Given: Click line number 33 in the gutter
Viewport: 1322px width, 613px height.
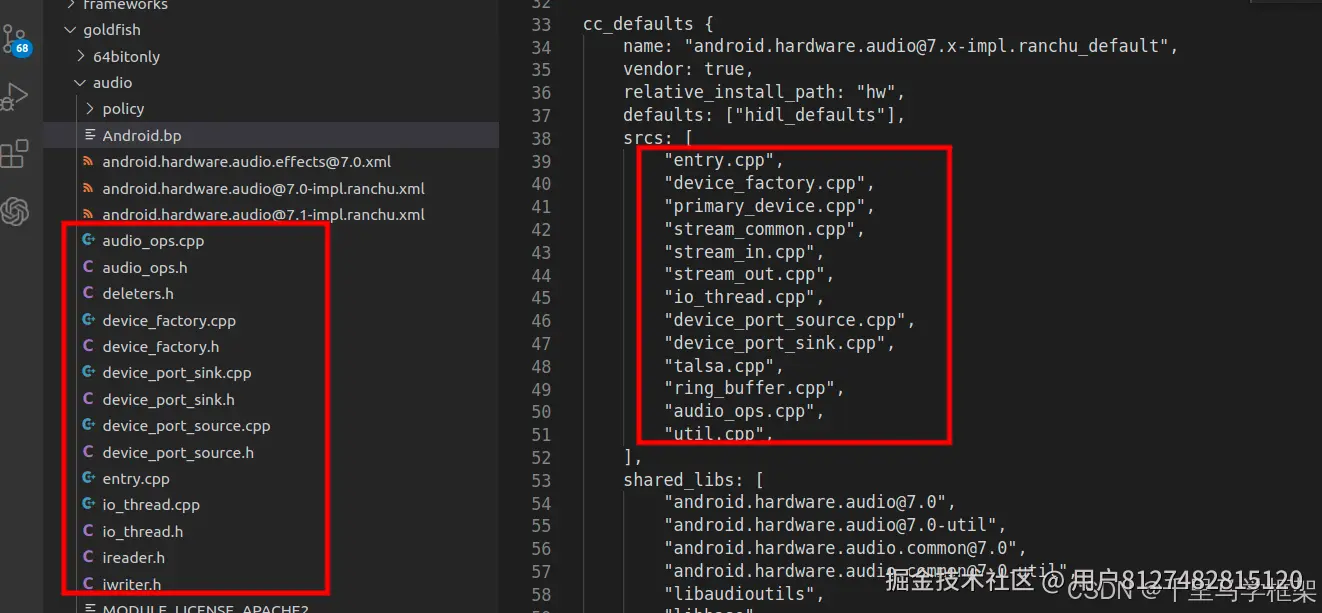Looking at the screenshot, I should (541, 24).
